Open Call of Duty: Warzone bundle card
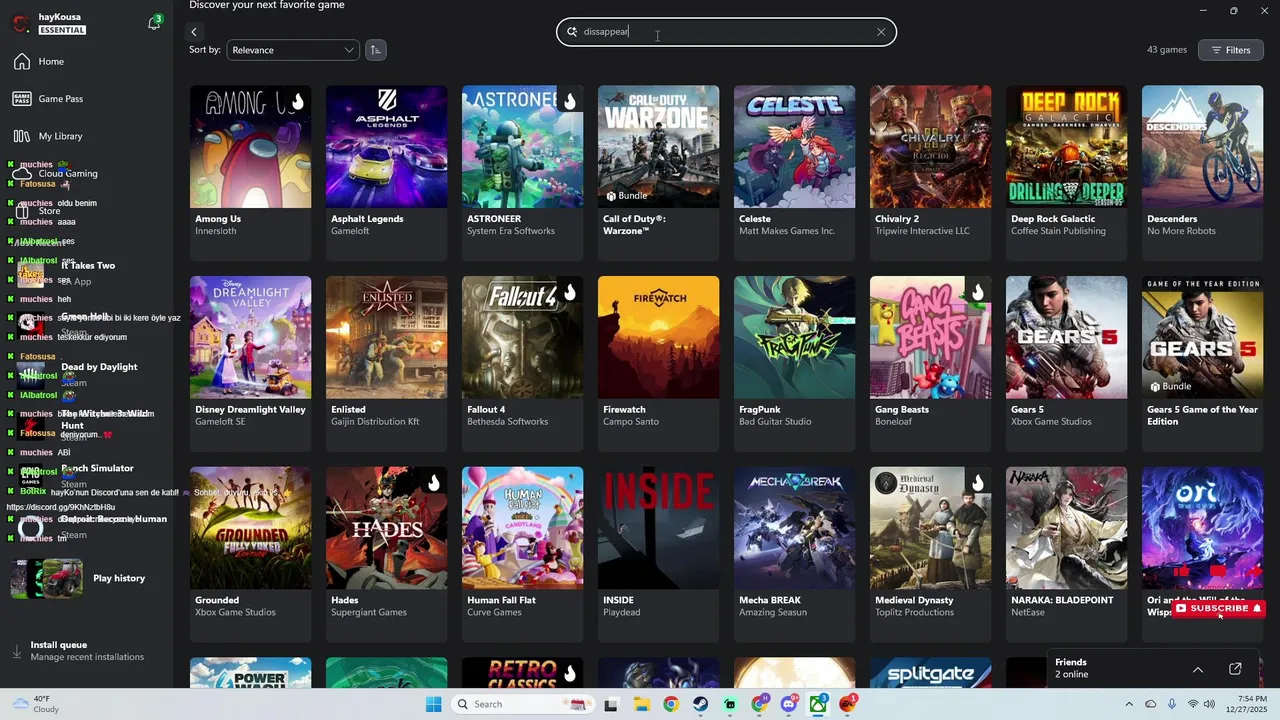 click(658, 172)
